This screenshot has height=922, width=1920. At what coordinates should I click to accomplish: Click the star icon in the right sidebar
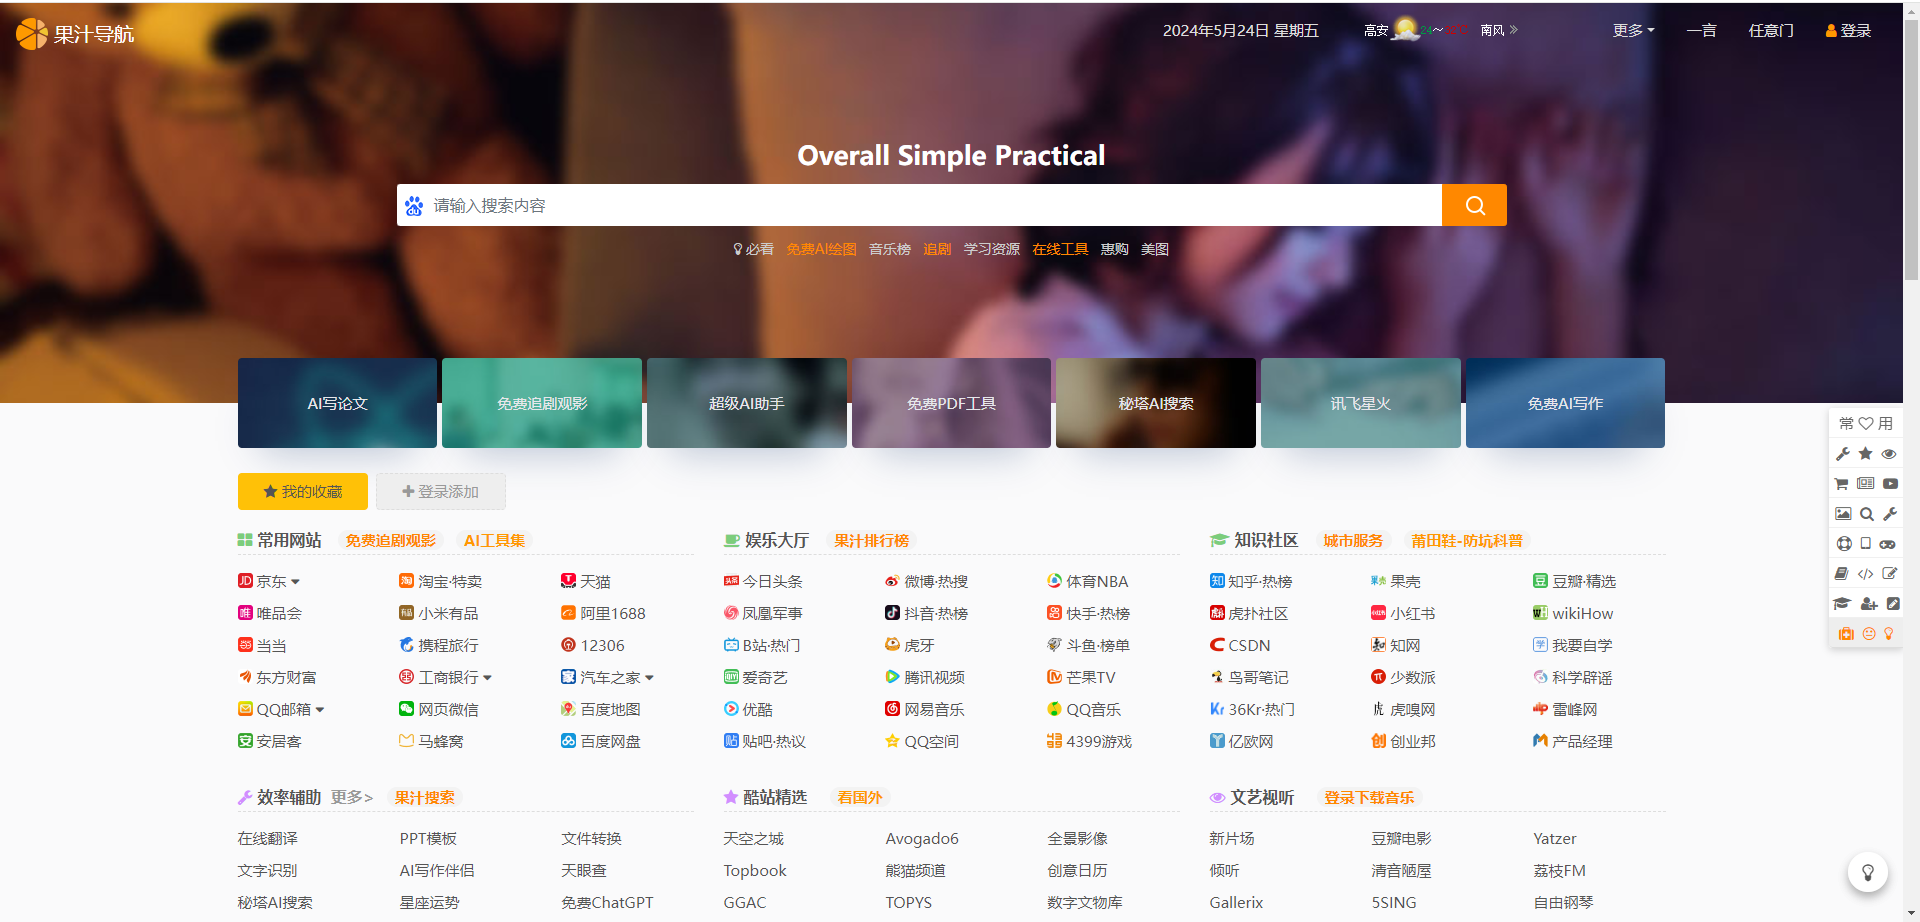click(1866, 454)
